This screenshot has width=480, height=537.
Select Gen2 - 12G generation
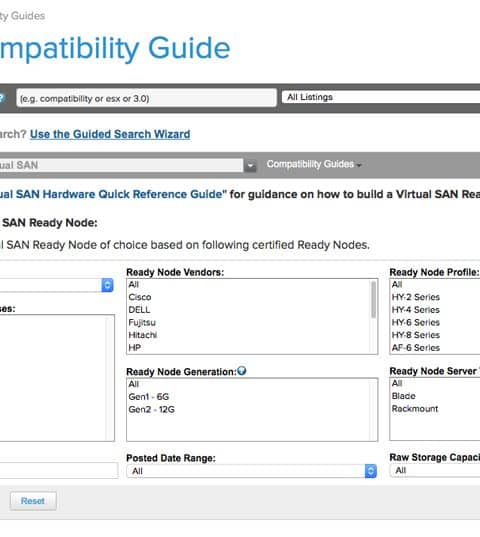click(x=249, y=409)
